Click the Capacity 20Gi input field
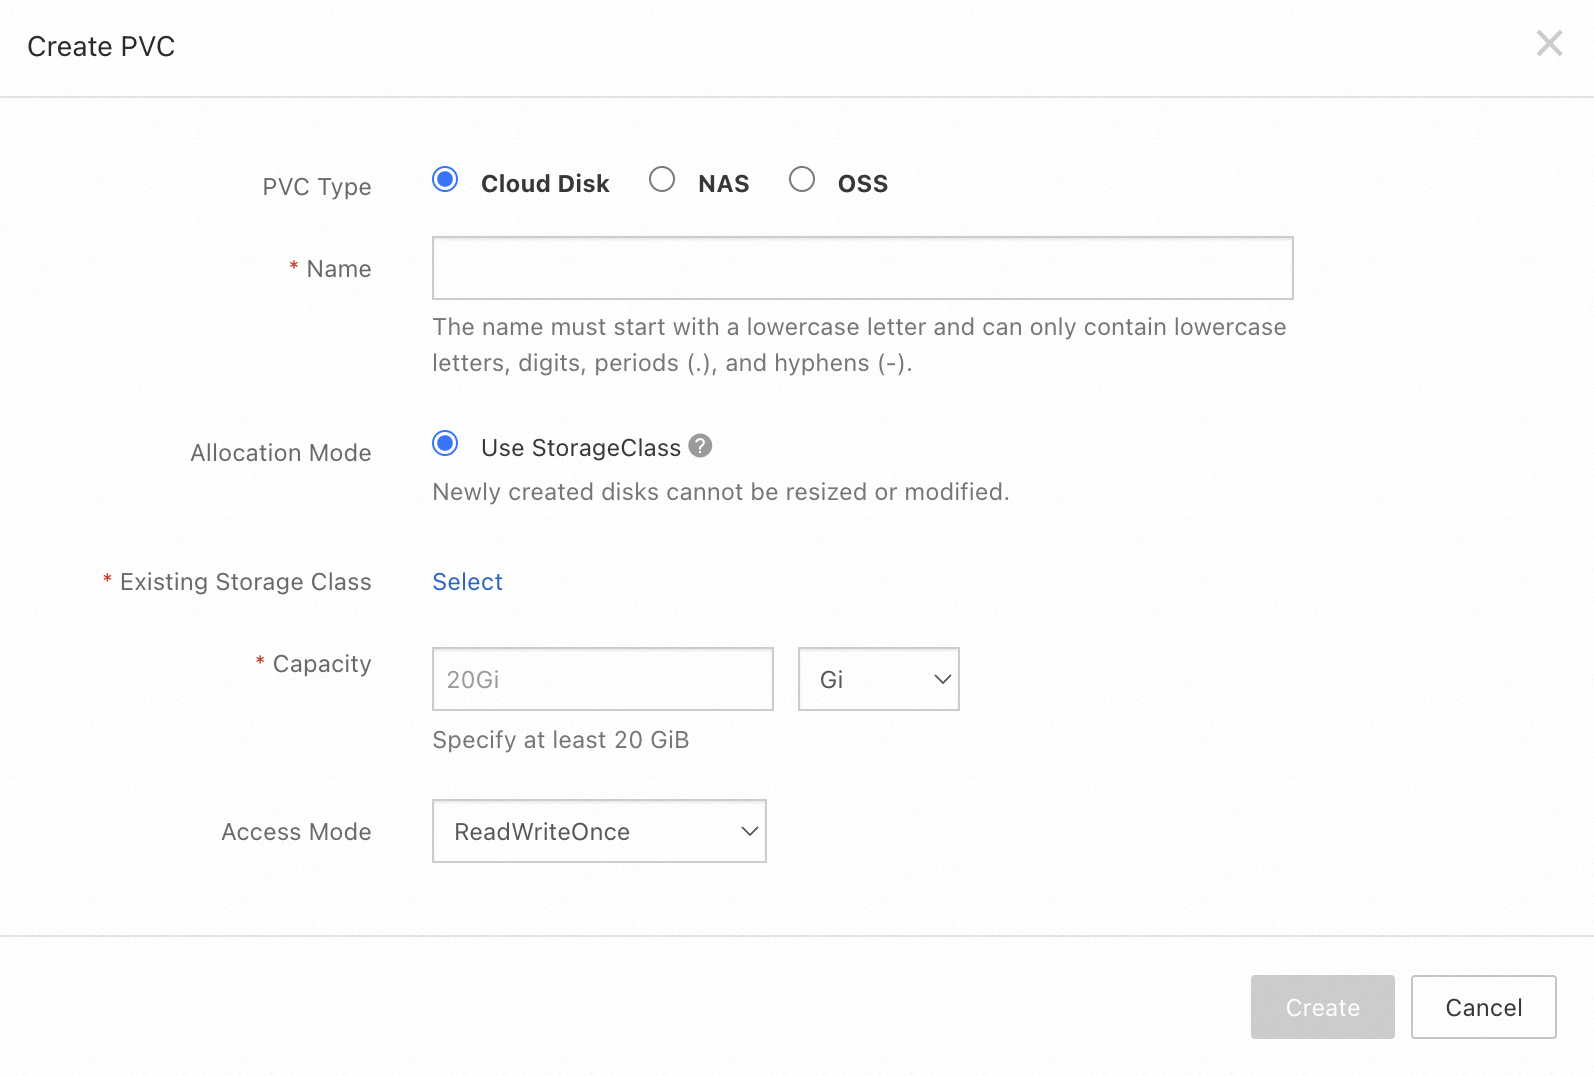1594x1076 pixels. pyautogui.click(x=602, y=679)
